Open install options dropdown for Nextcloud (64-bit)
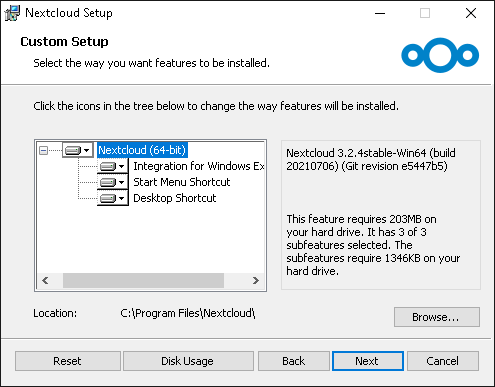 click(78, 150)
